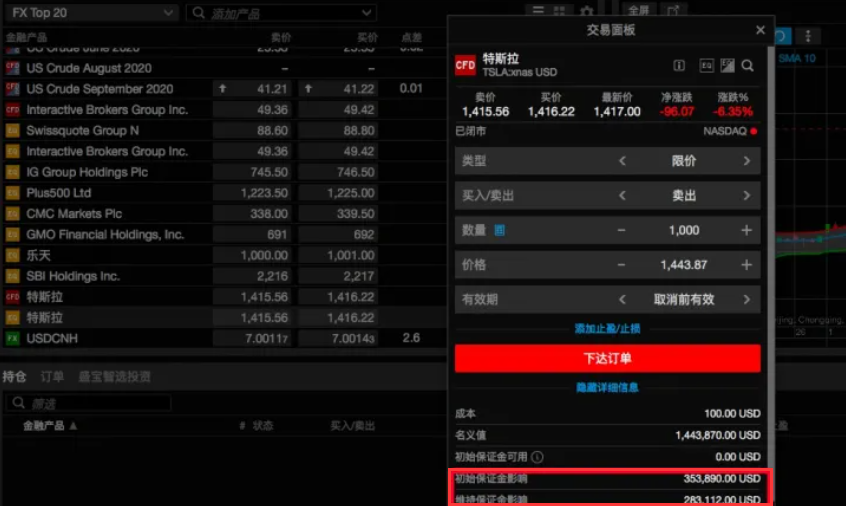Open the FX Top 20 watchlist dropdown
The height and width of the screenshot is (506, 846).
(x=91, y=13)
